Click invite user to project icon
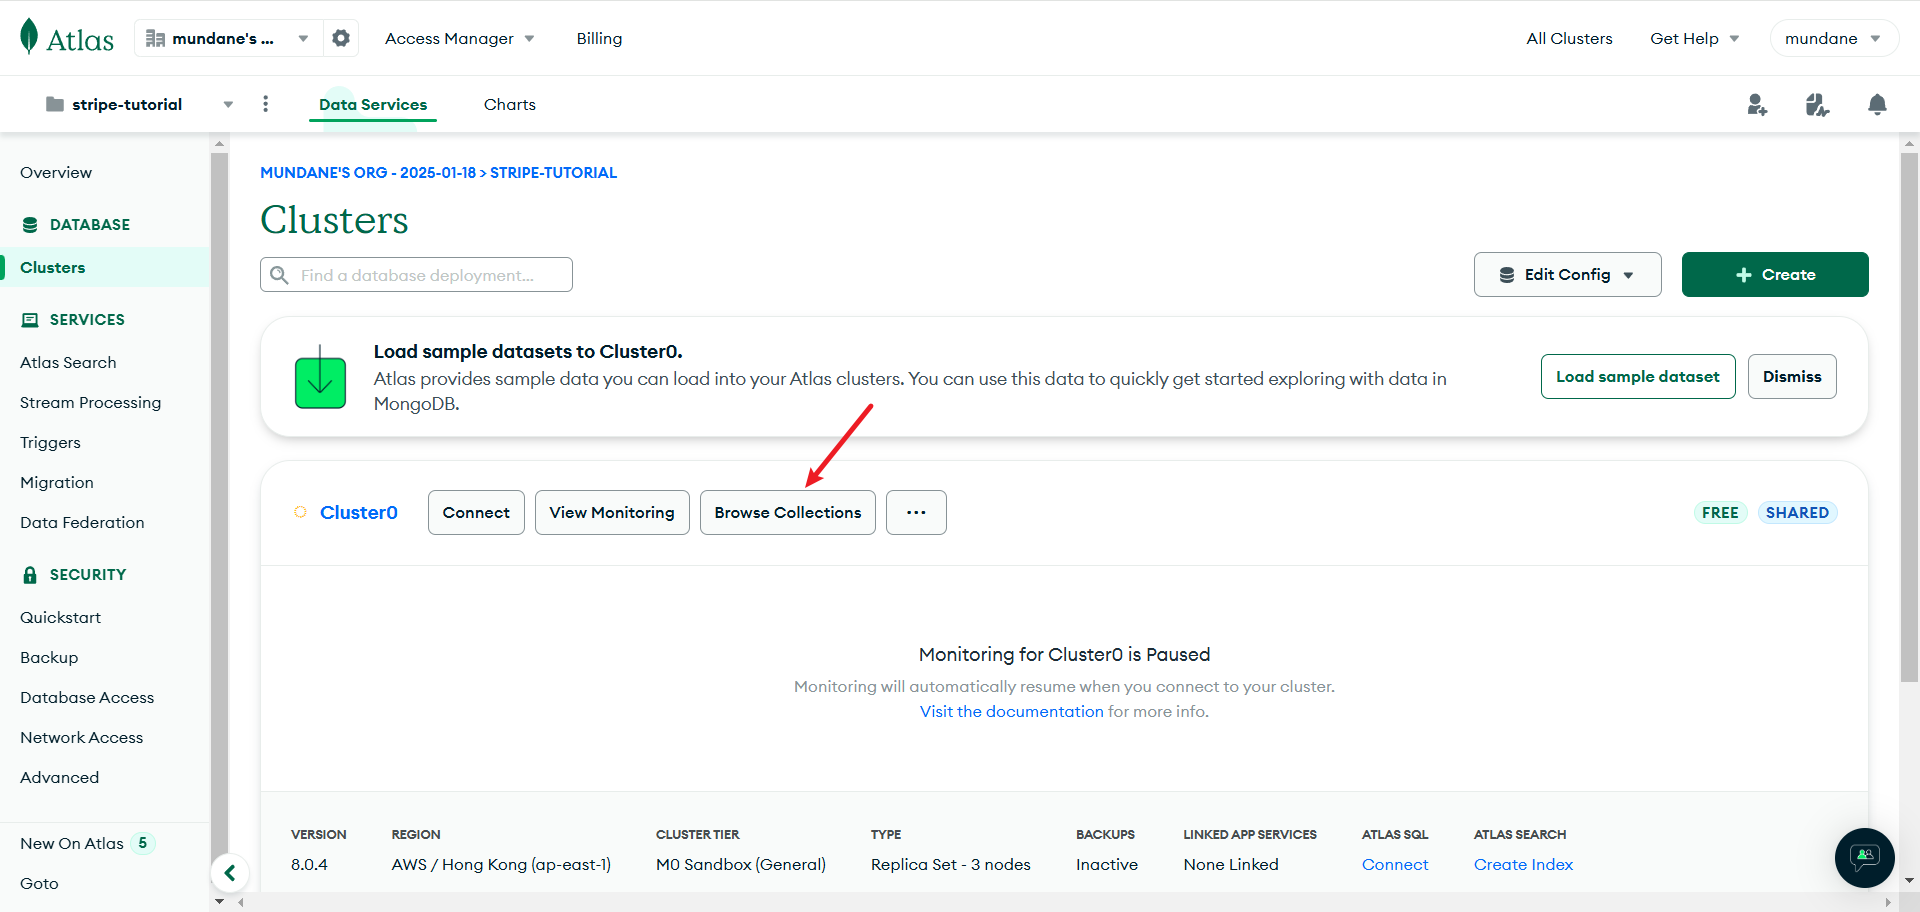Image resolution: width=1920 pixels, height=912 pixels. pos(1757,104)
